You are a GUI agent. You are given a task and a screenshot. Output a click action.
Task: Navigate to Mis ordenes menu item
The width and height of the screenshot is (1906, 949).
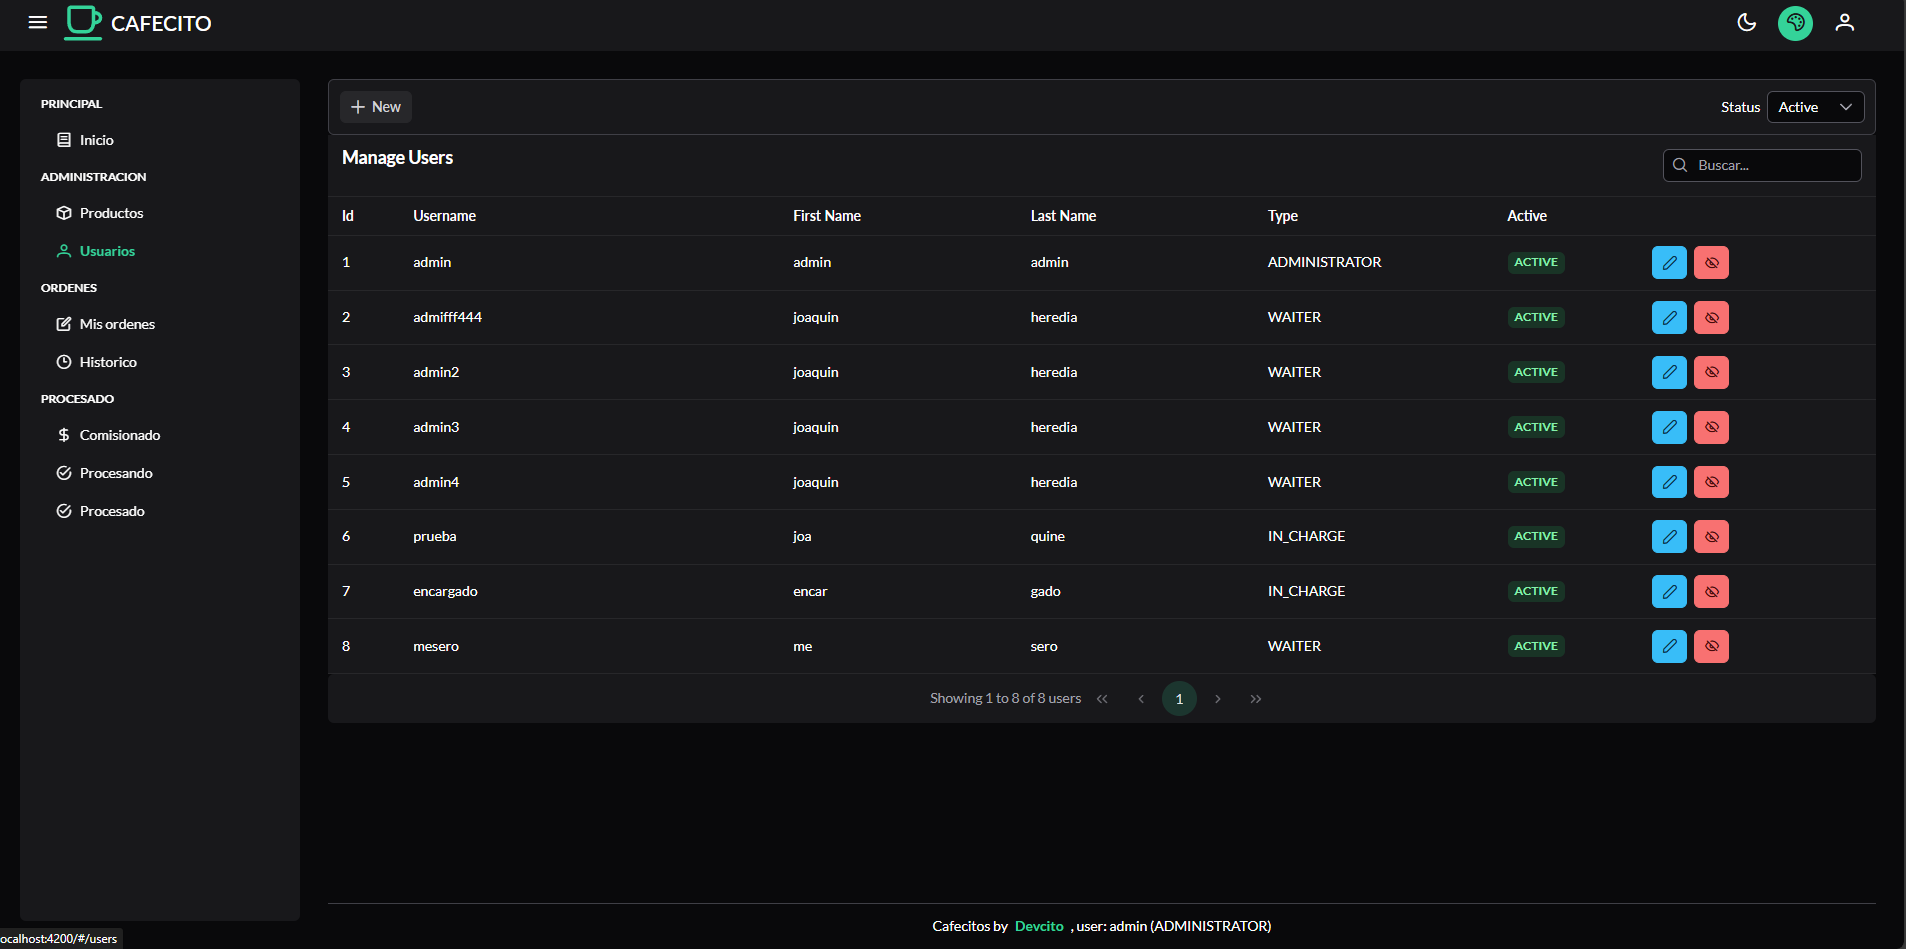pos(117,324)
